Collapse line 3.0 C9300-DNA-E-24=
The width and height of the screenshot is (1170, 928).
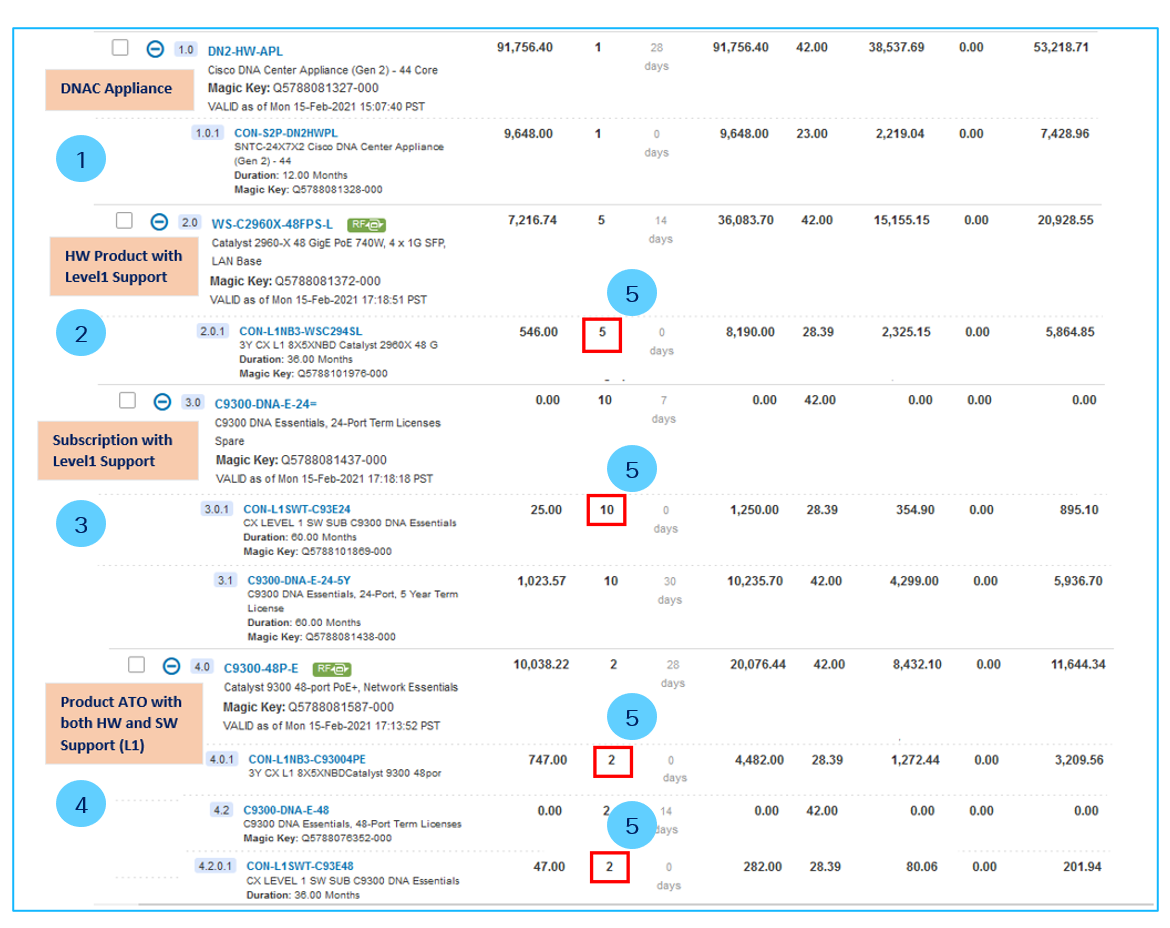tap(162, 402)
